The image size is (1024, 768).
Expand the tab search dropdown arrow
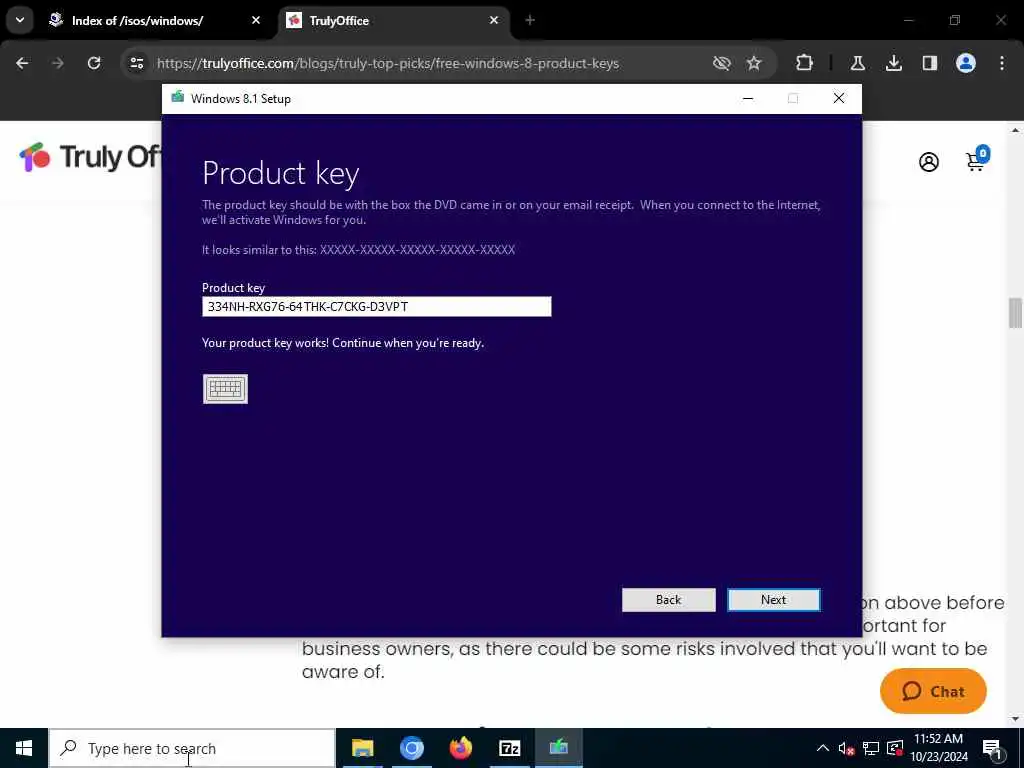pos(20,20)
